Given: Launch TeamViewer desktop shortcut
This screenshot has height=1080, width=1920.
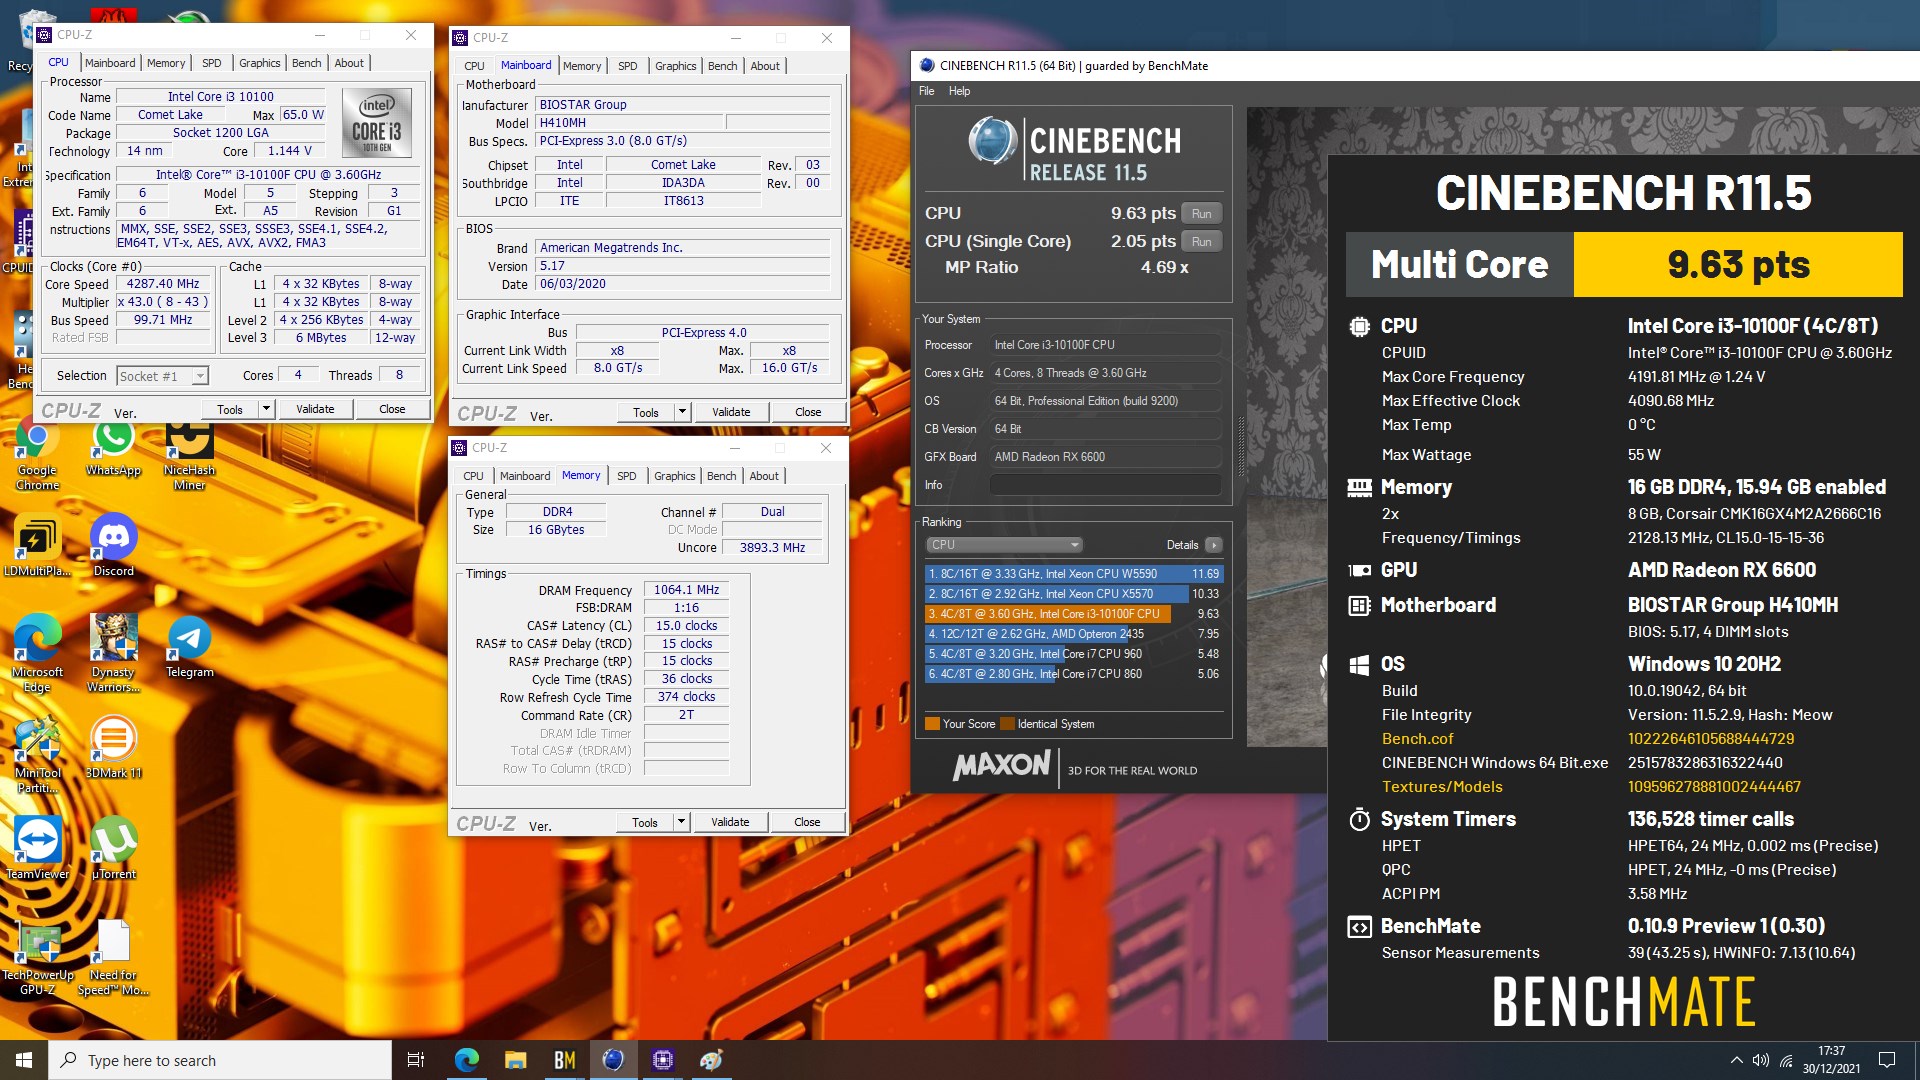Looking at the screenshot, I should tap(37, 849).
